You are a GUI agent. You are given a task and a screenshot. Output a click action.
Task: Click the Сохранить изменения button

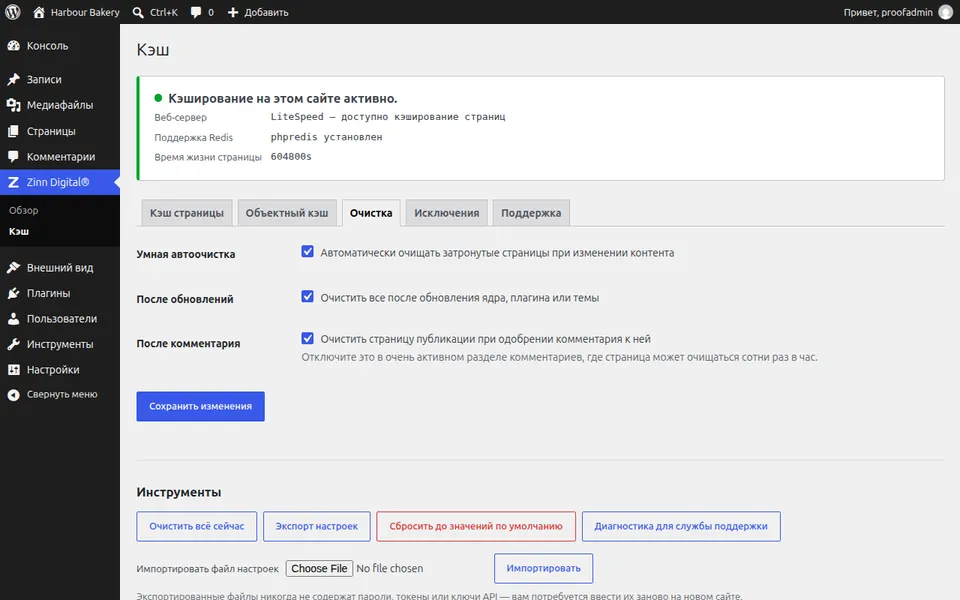[x=200, y=407]
